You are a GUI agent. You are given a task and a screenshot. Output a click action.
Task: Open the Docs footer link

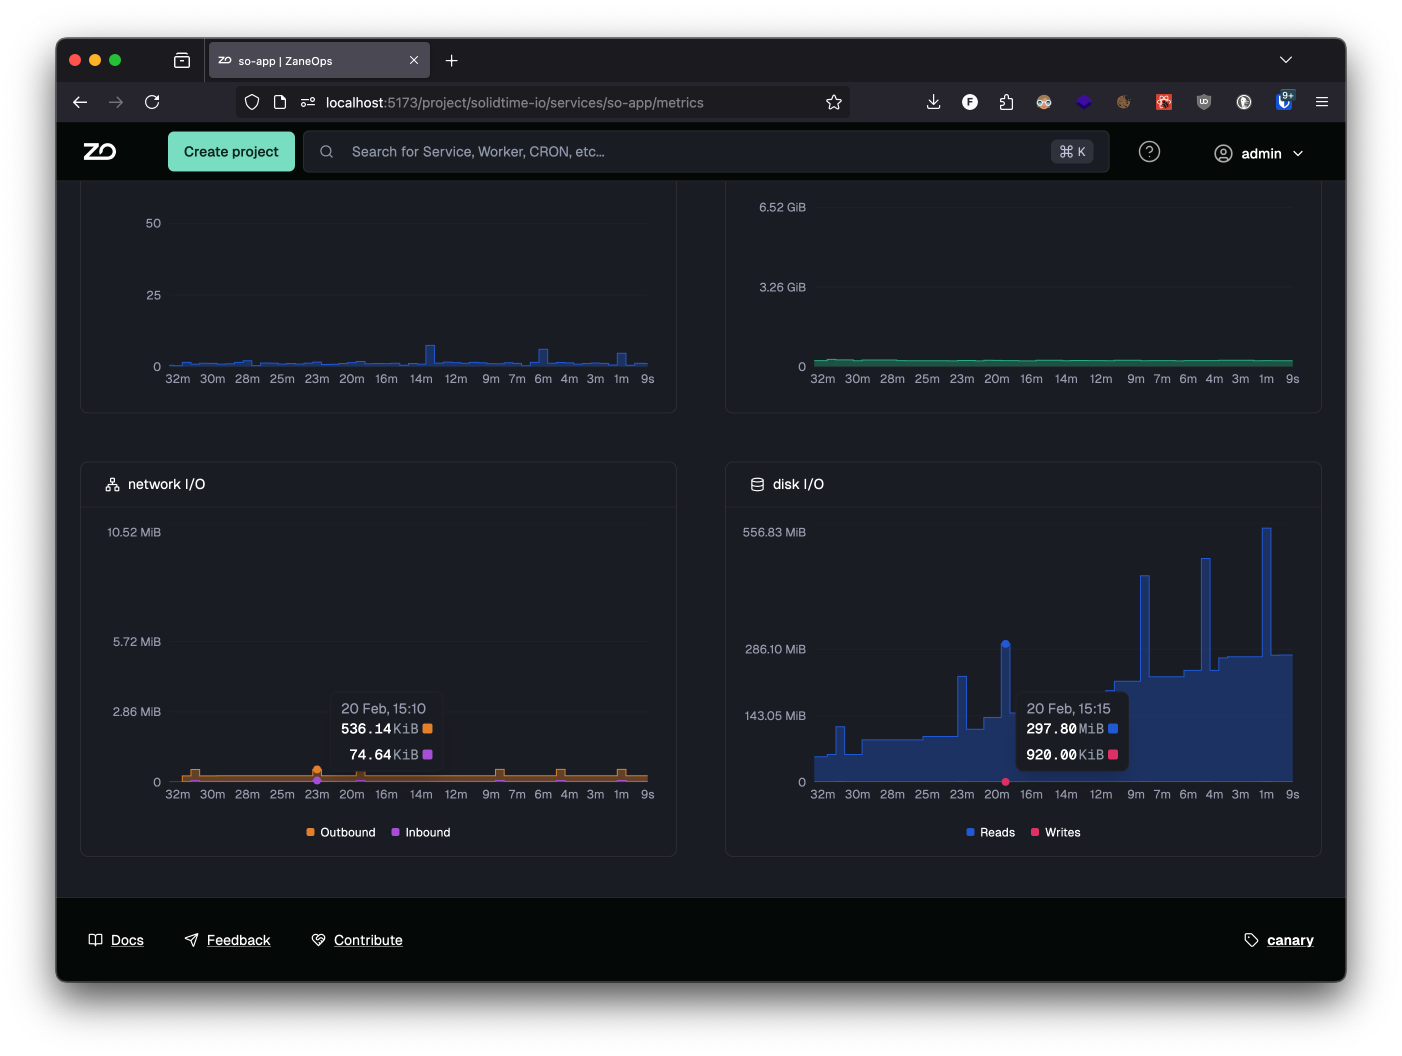[127, 940]
